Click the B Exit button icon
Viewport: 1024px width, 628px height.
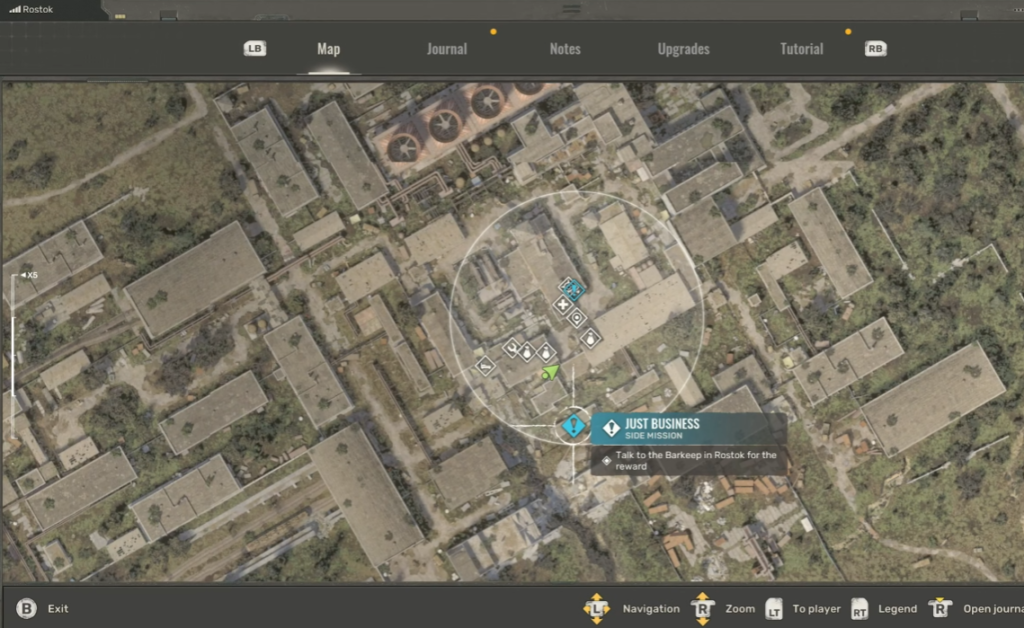click(27, 608)
